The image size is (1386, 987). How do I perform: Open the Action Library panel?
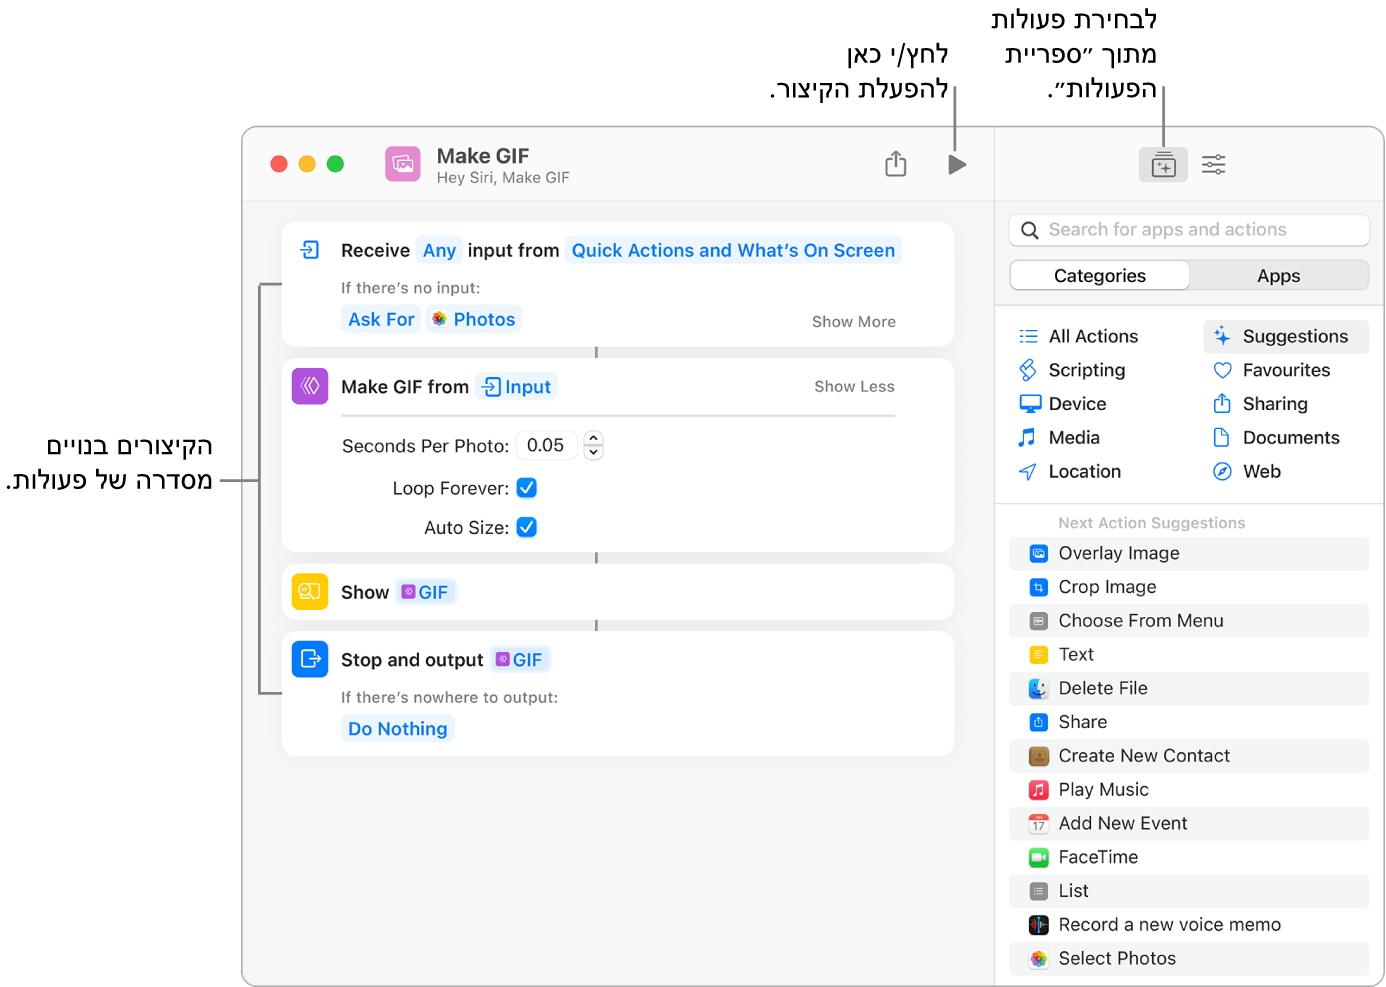point(1162,164)
